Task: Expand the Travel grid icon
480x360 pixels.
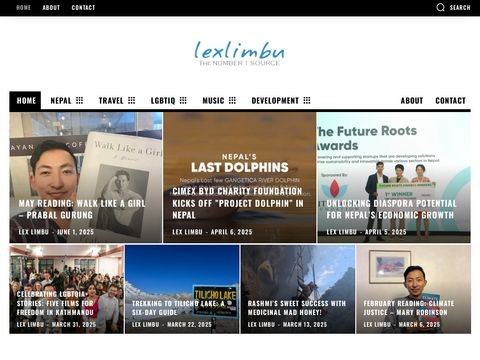Action: [132, 100]
